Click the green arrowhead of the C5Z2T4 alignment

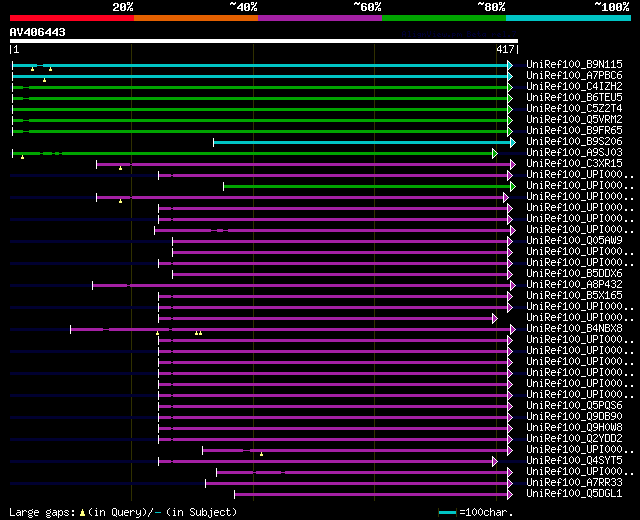click(x=510, y=109)
